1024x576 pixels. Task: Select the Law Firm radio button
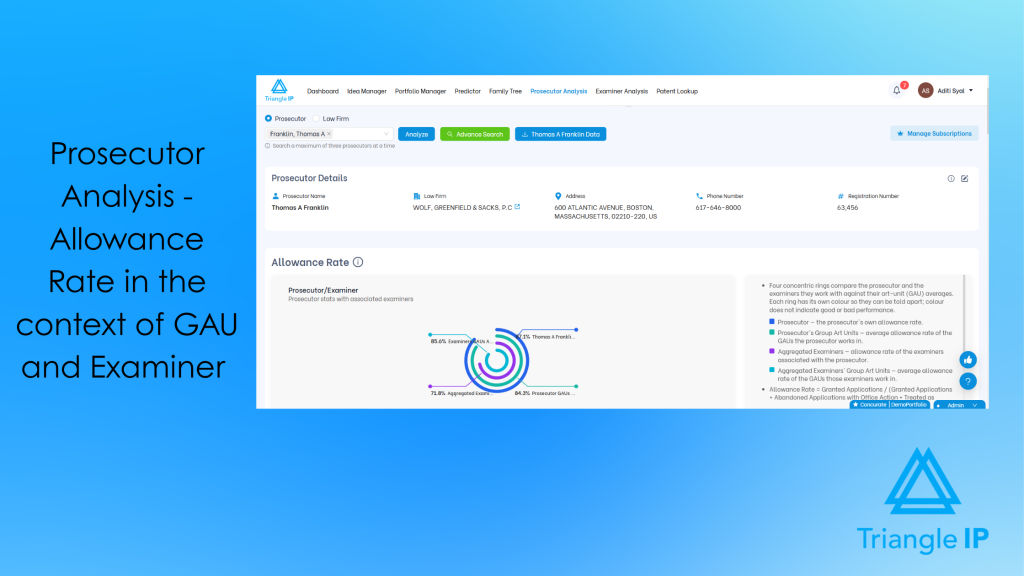[x=316, y=118]
